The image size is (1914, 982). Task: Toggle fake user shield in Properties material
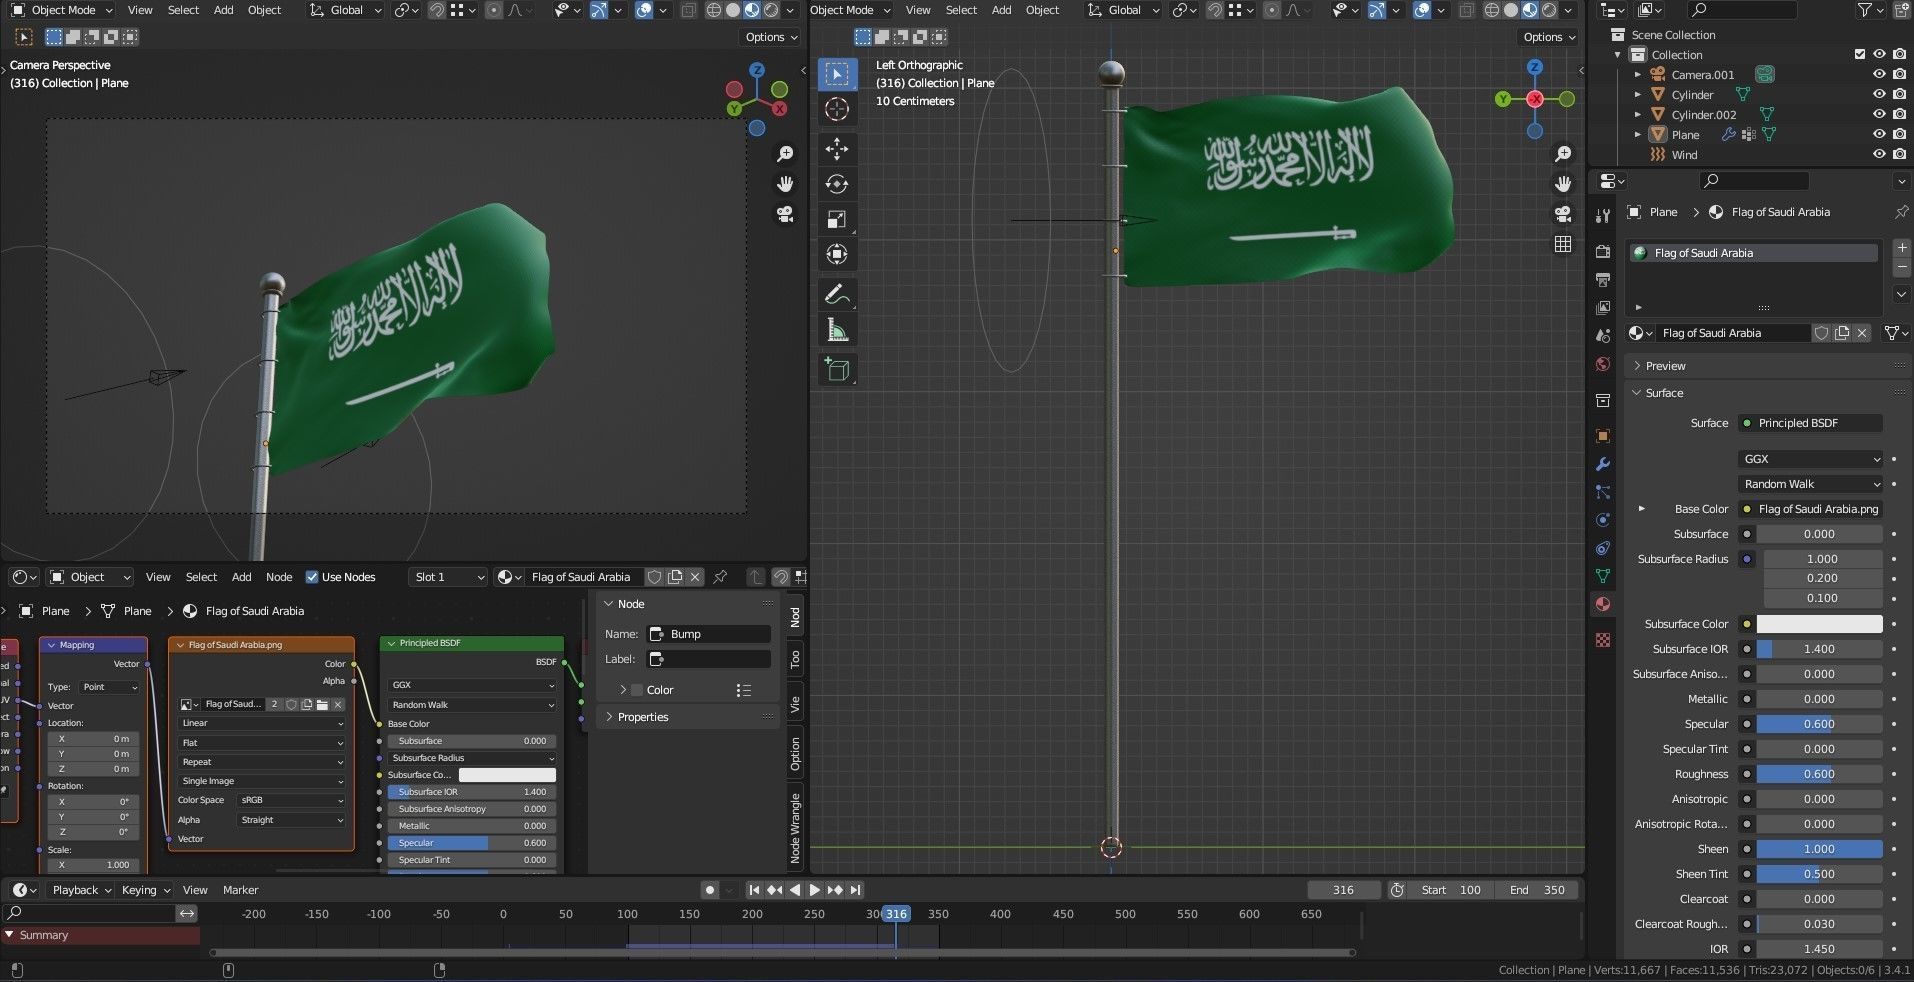[x=1822, y=333]
